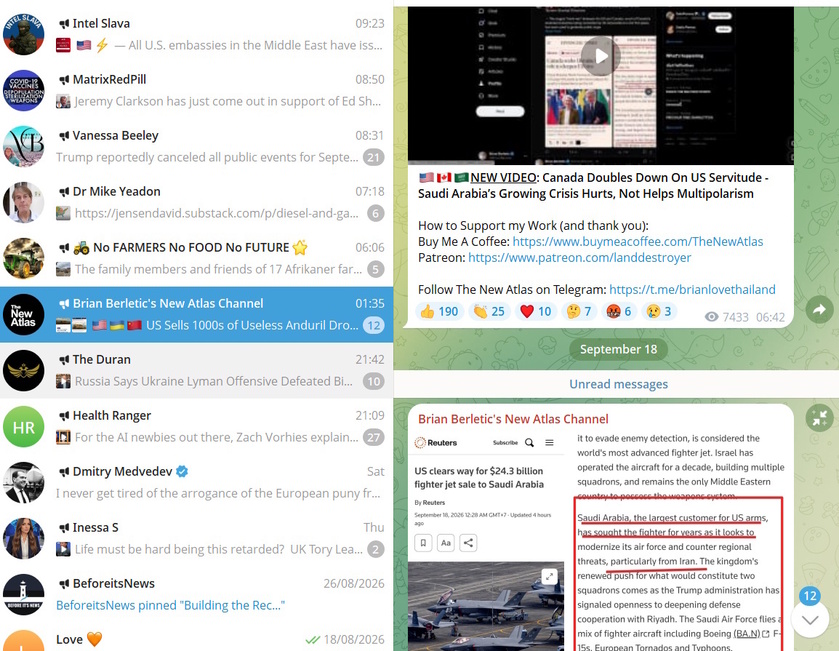Open BeforeitsNews pinned message text
Viewport: 839px width, 651px height.
[170, 606]
